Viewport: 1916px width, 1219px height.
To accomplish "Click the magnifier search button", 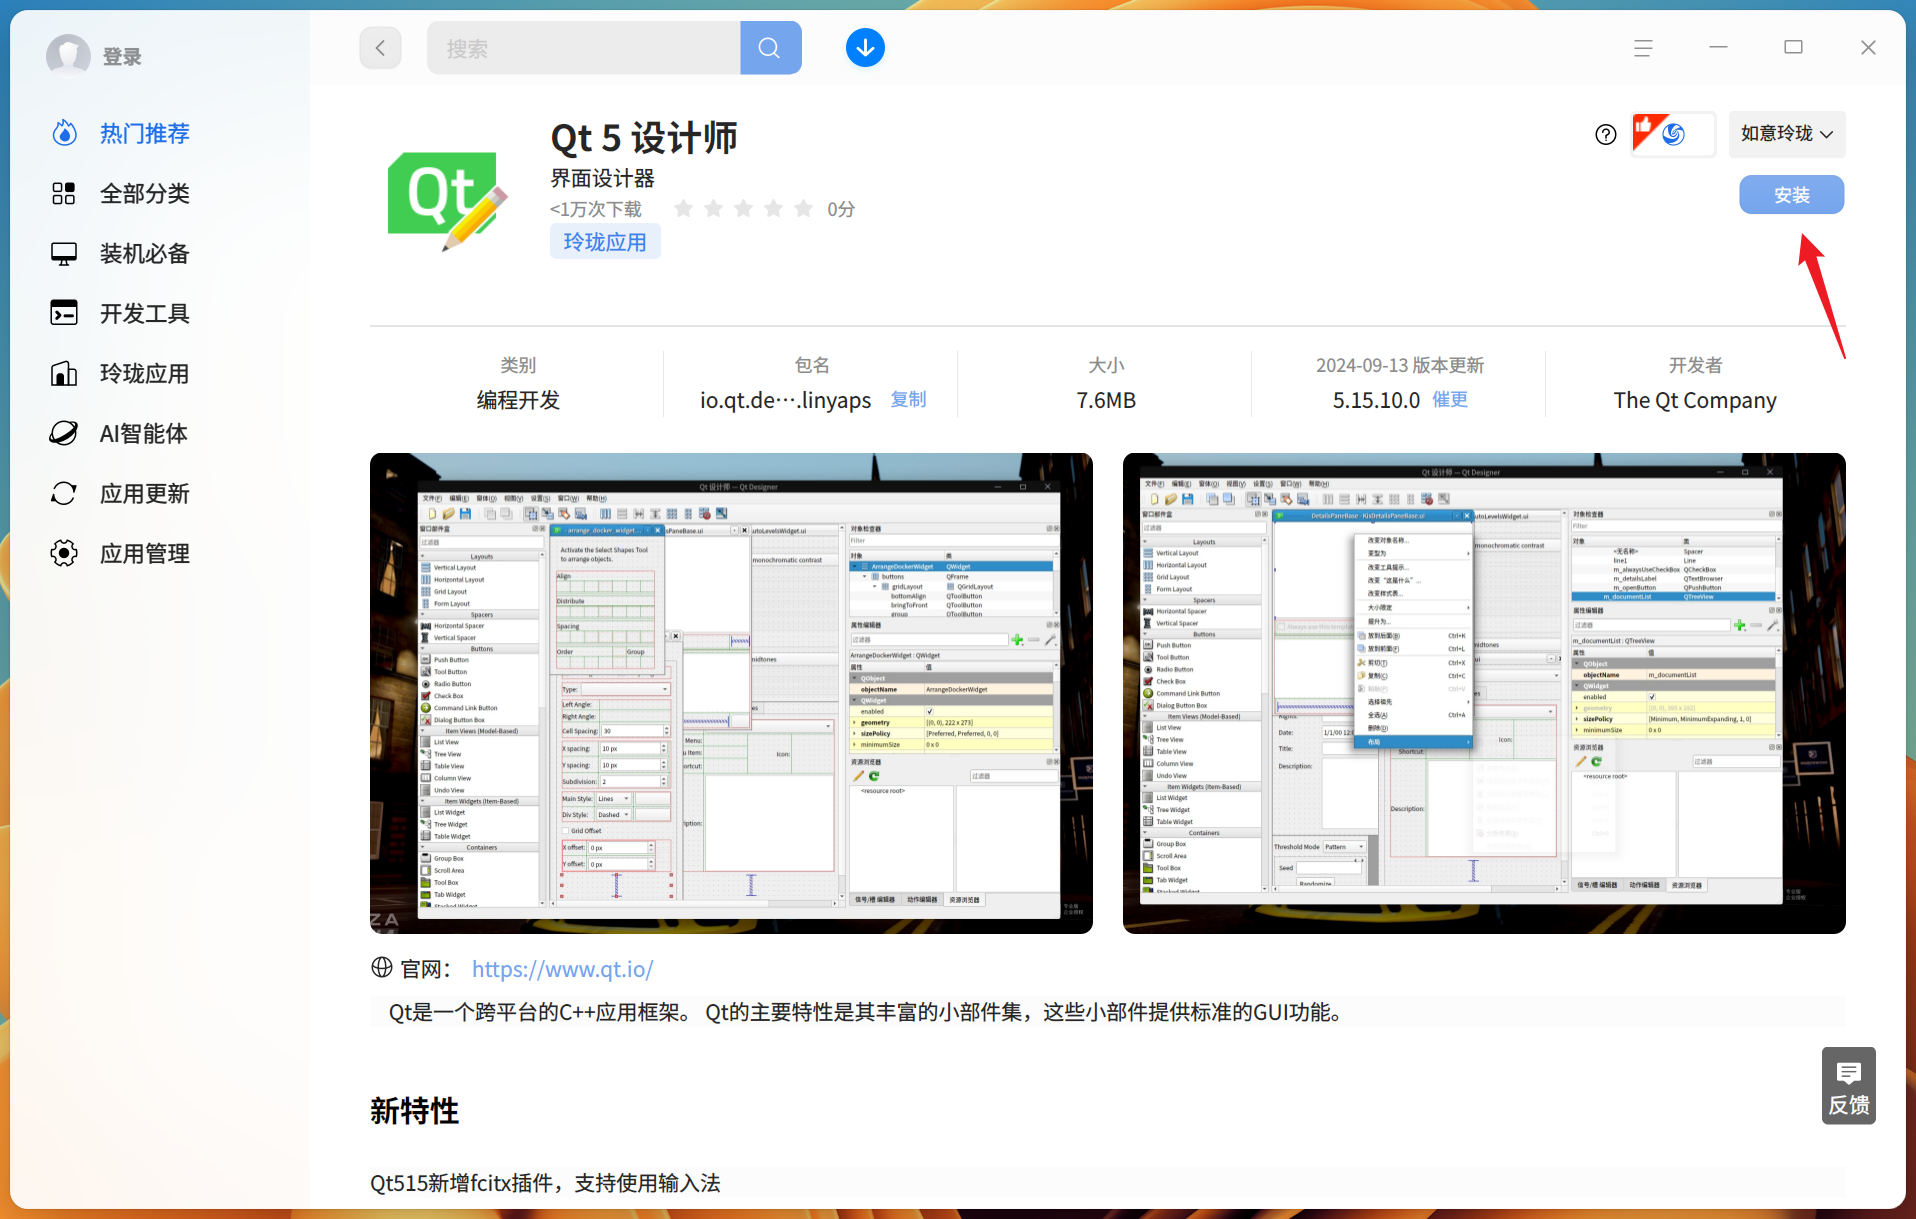I will coord(770,48).
